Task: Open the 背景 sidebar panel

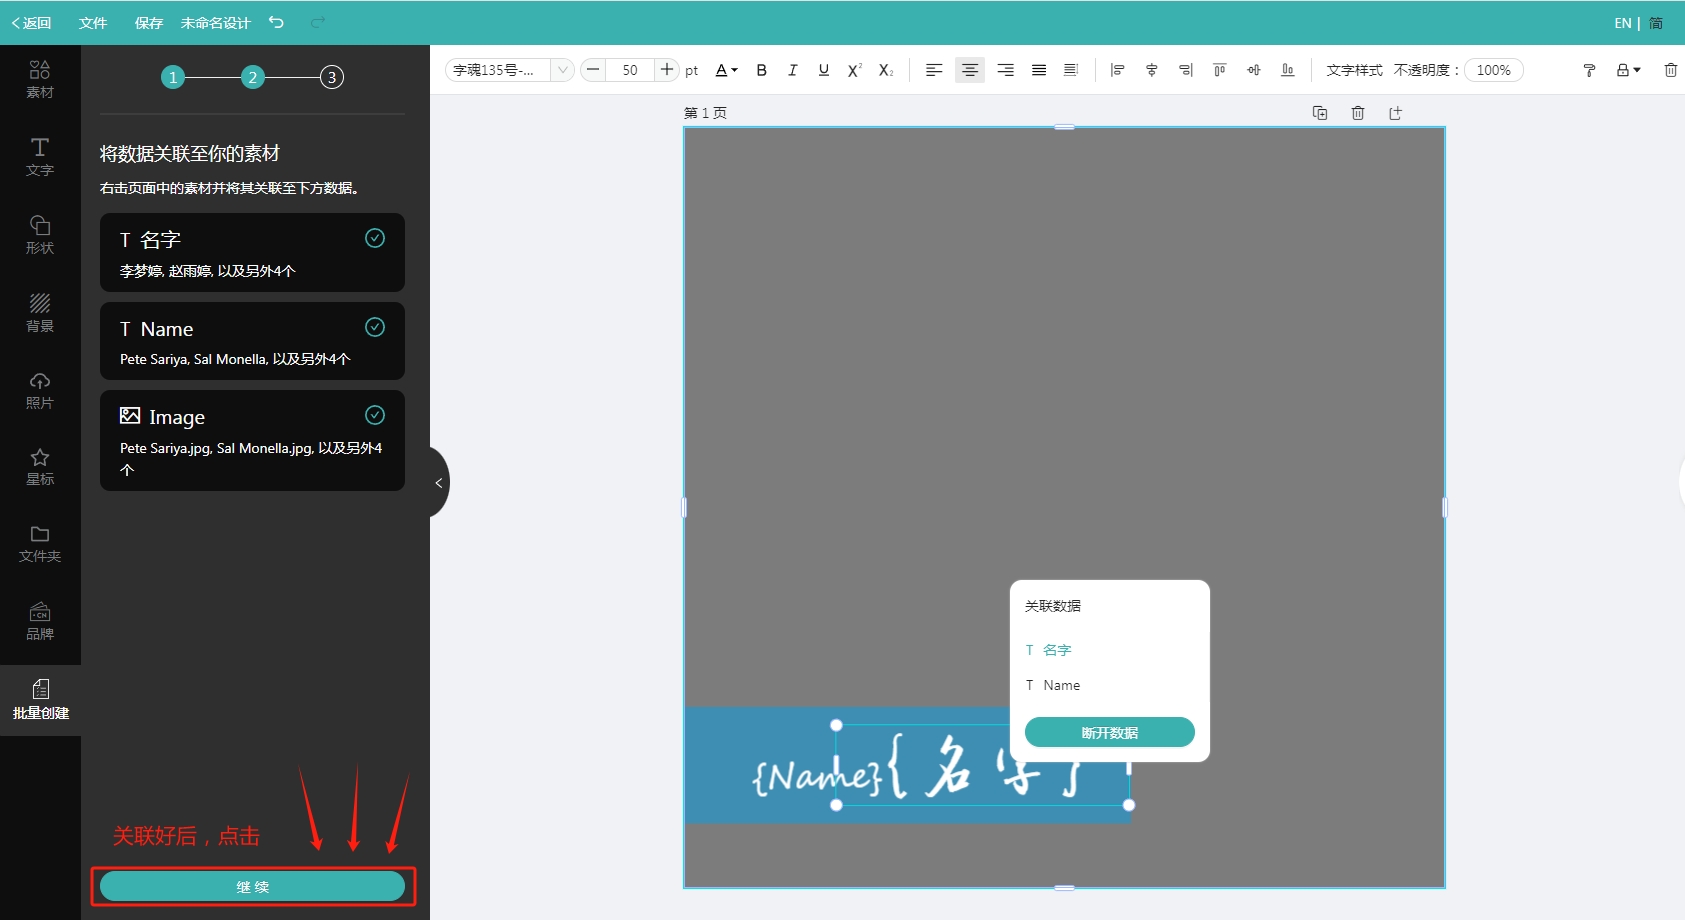Action: tap(40, 312)
